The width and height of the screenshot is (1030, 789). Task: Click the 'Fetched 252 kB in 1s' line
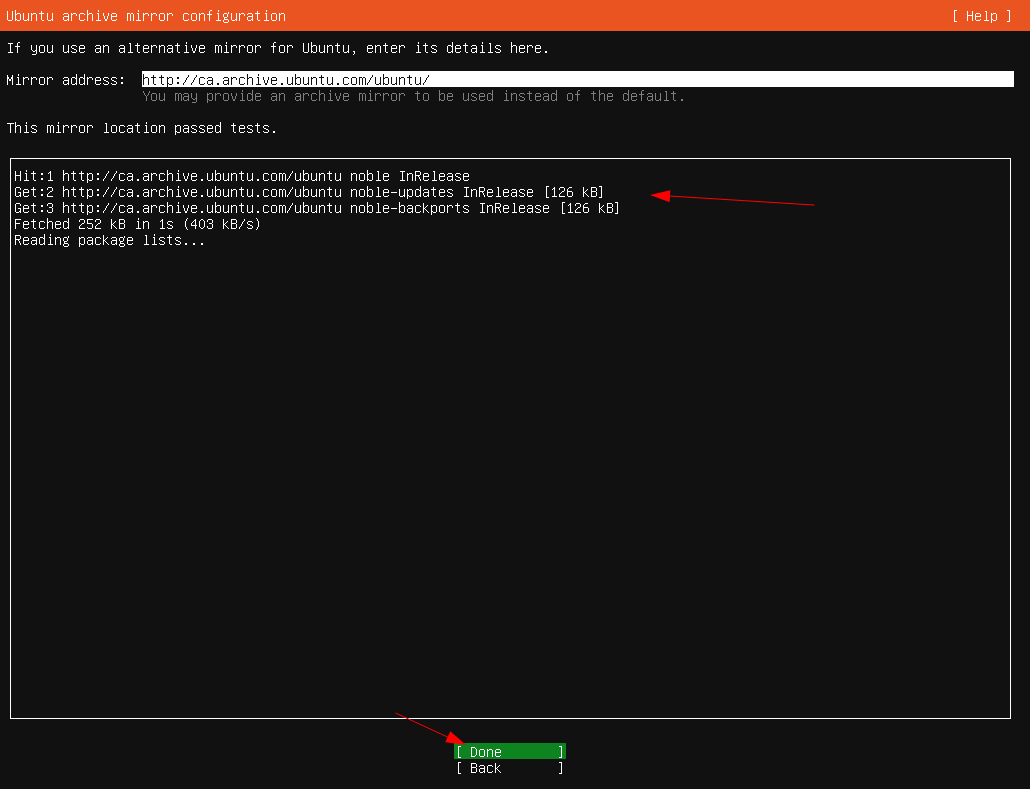pyautogui.click(x=137, y=224)
